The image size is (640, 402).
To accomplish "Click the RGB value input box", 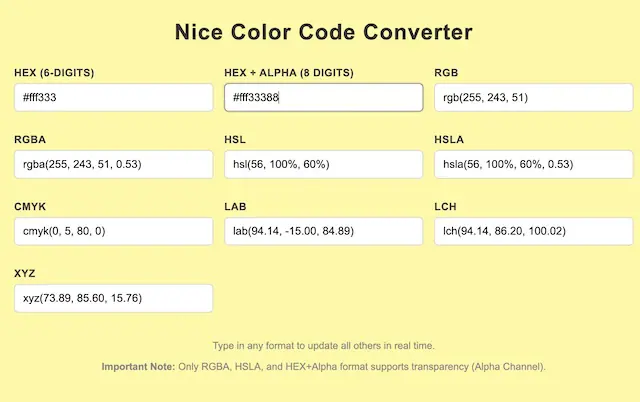I will [533, 98].
